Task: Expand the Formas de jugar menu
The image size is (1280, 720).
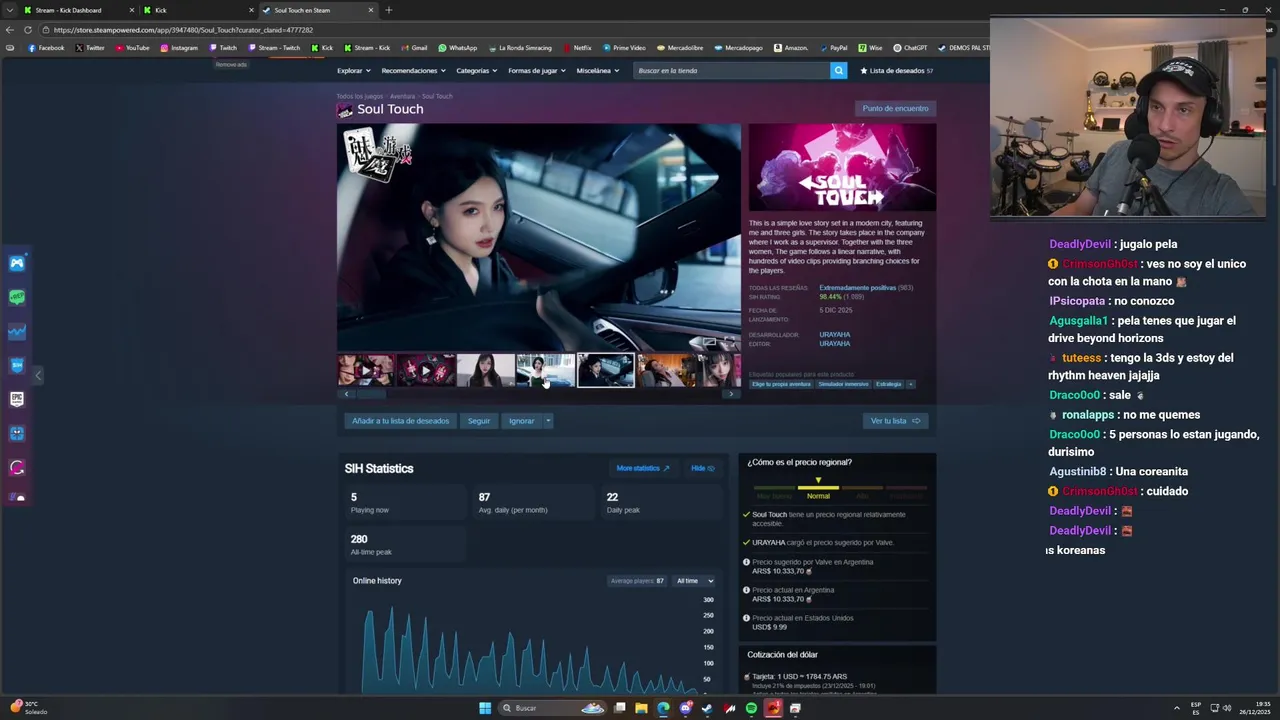Action: [536, 71]
